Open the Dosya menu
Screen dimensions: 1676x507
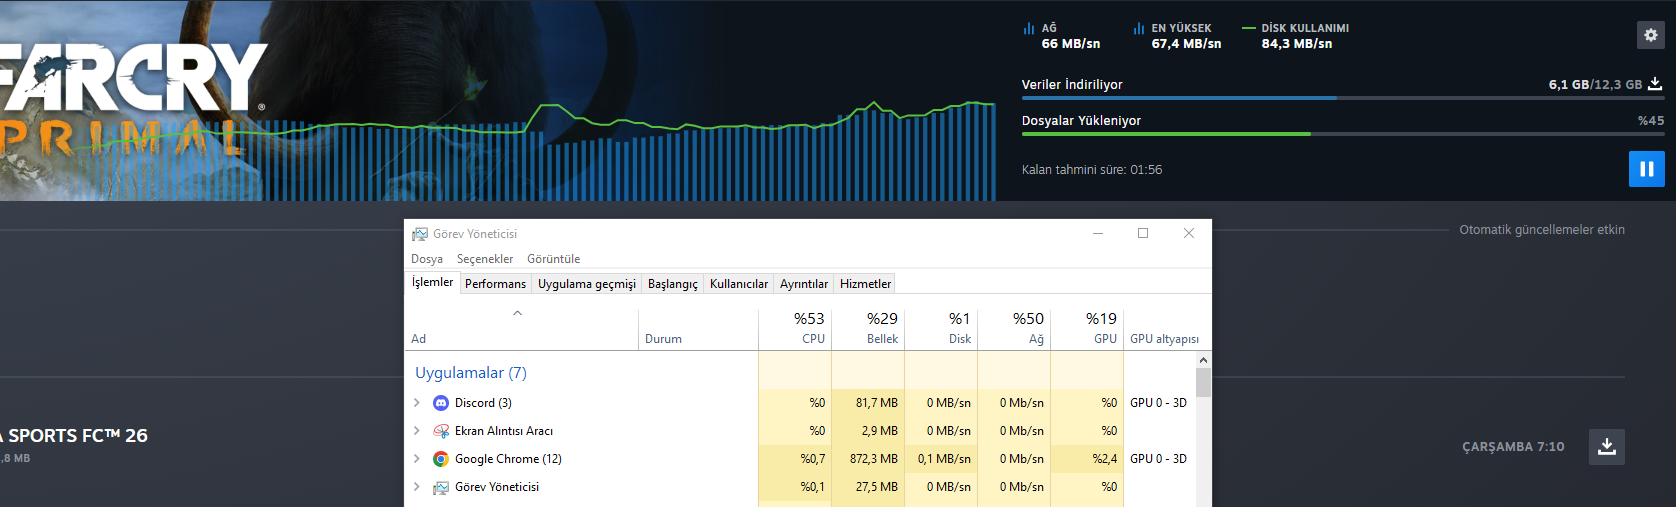[x=427, y=259]
